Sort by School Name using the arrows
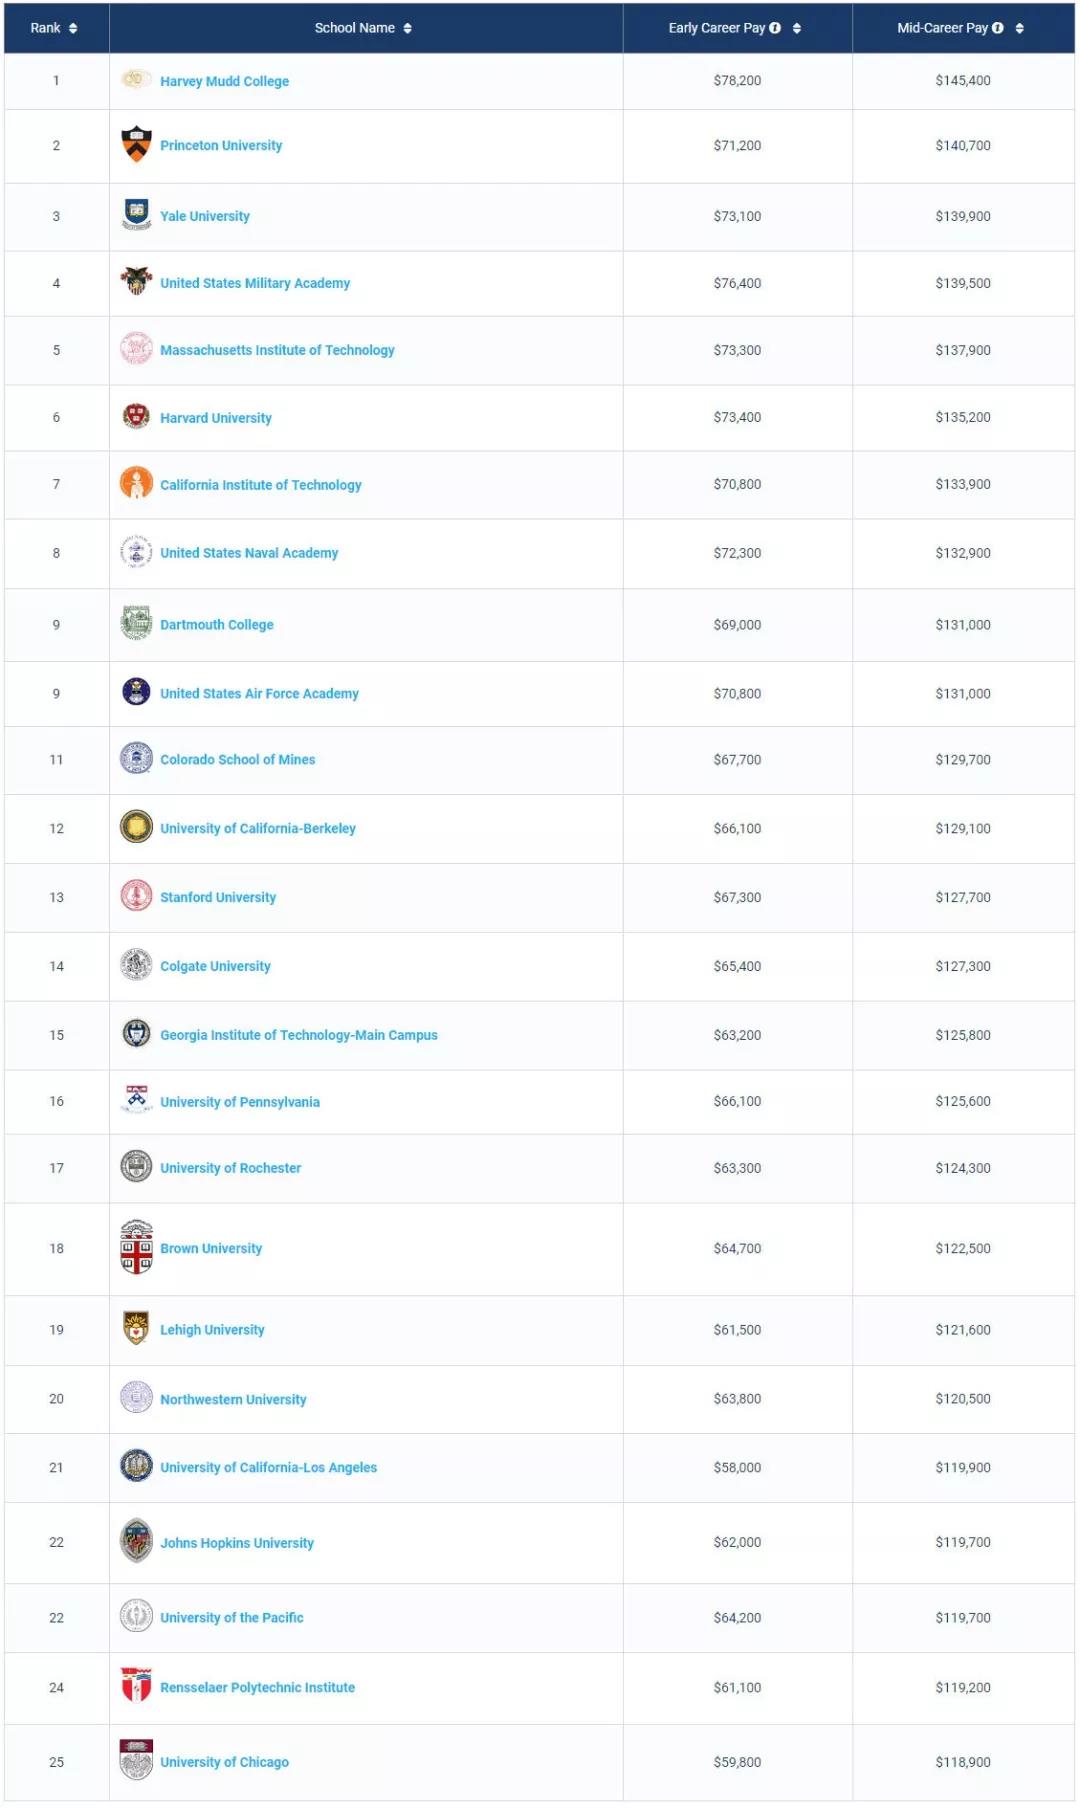1080x1809 pixels. coord(408,28)
